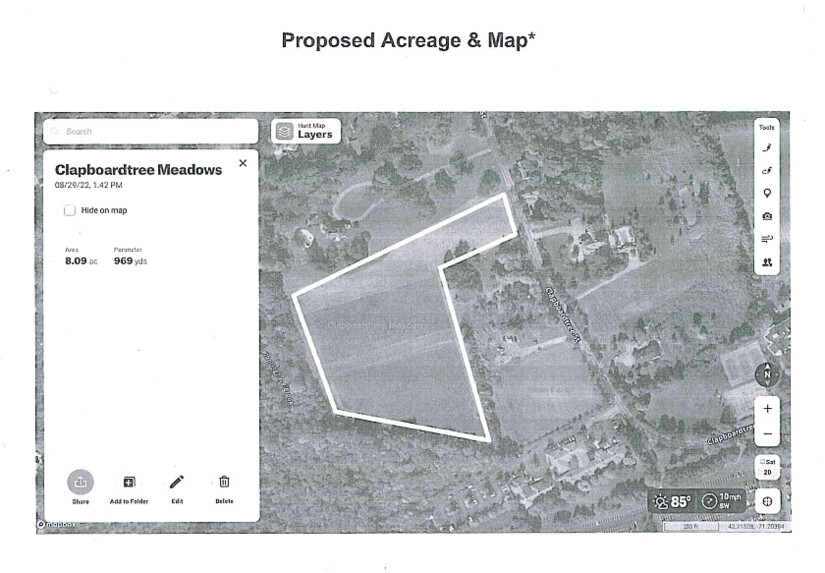
Task: Click the Add to Folder icon
Action: click(x=128, y=482)
